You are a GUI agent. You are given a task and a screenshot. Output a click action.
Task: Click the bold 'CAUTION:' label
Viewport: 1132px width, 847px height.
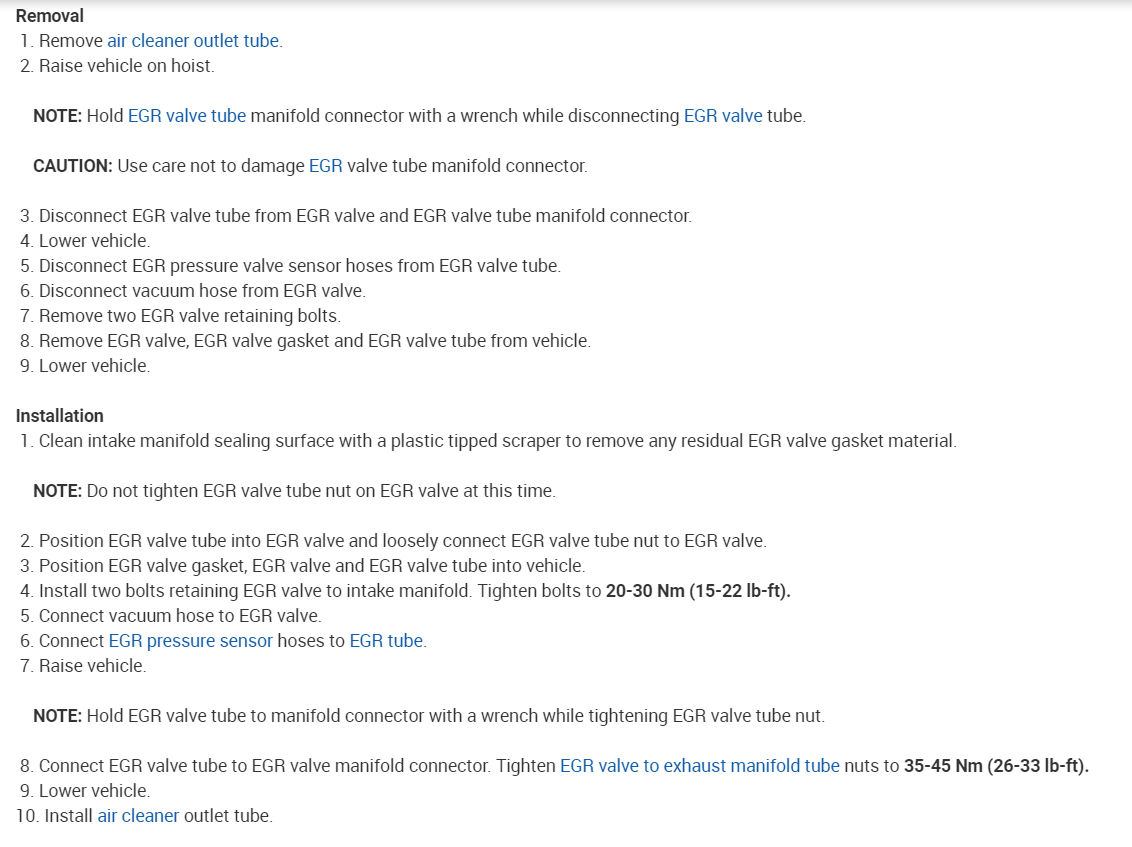point(73,166)
